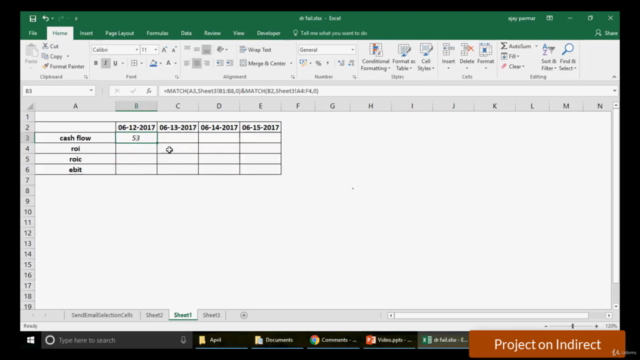Apply the font color
Screen dimensions: 640x360
[x=168, y=63]
